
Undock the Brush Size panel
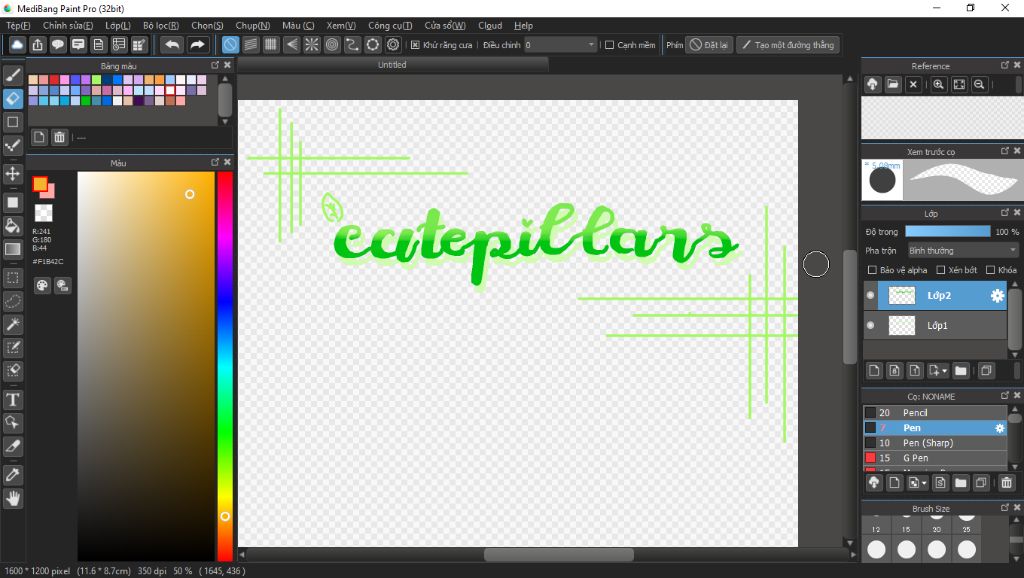coord(1005,507)
